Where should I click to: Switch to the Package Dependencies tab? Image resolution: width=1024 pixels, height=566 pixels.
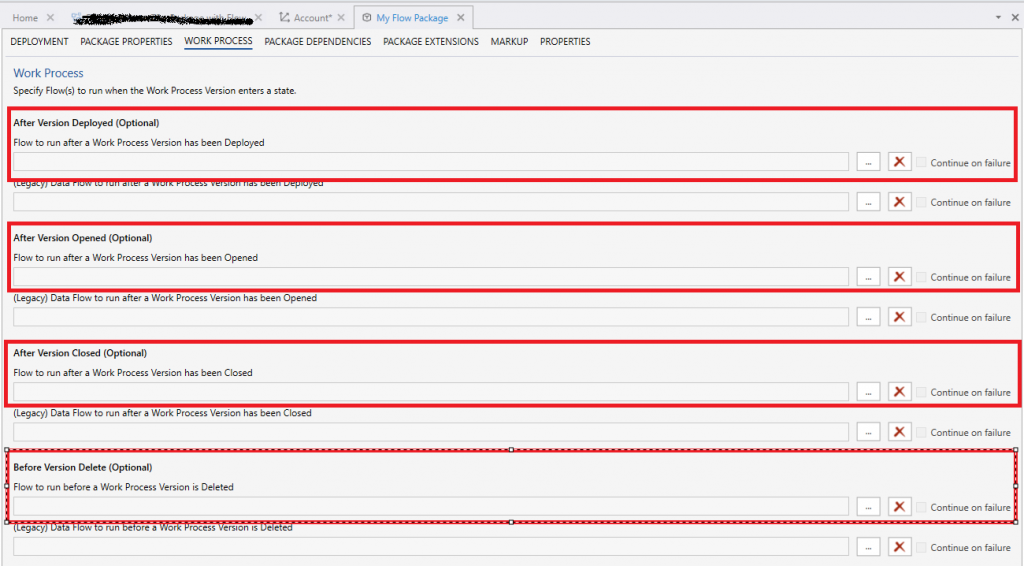pos(317,42)
